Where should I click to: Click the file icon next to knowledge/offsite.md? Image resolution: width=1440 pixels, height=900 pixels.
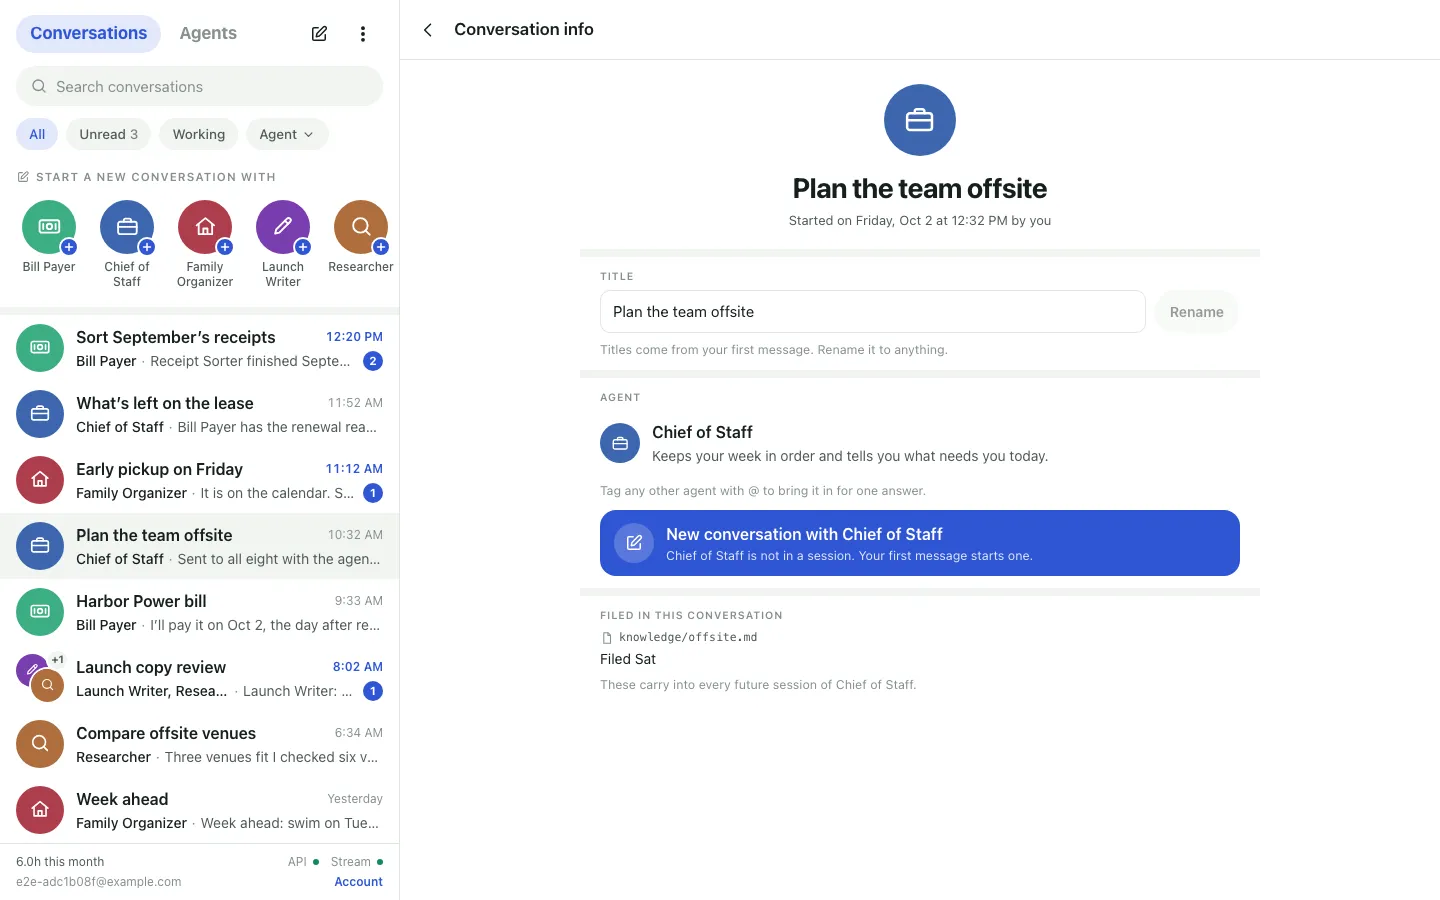[606, 638]
